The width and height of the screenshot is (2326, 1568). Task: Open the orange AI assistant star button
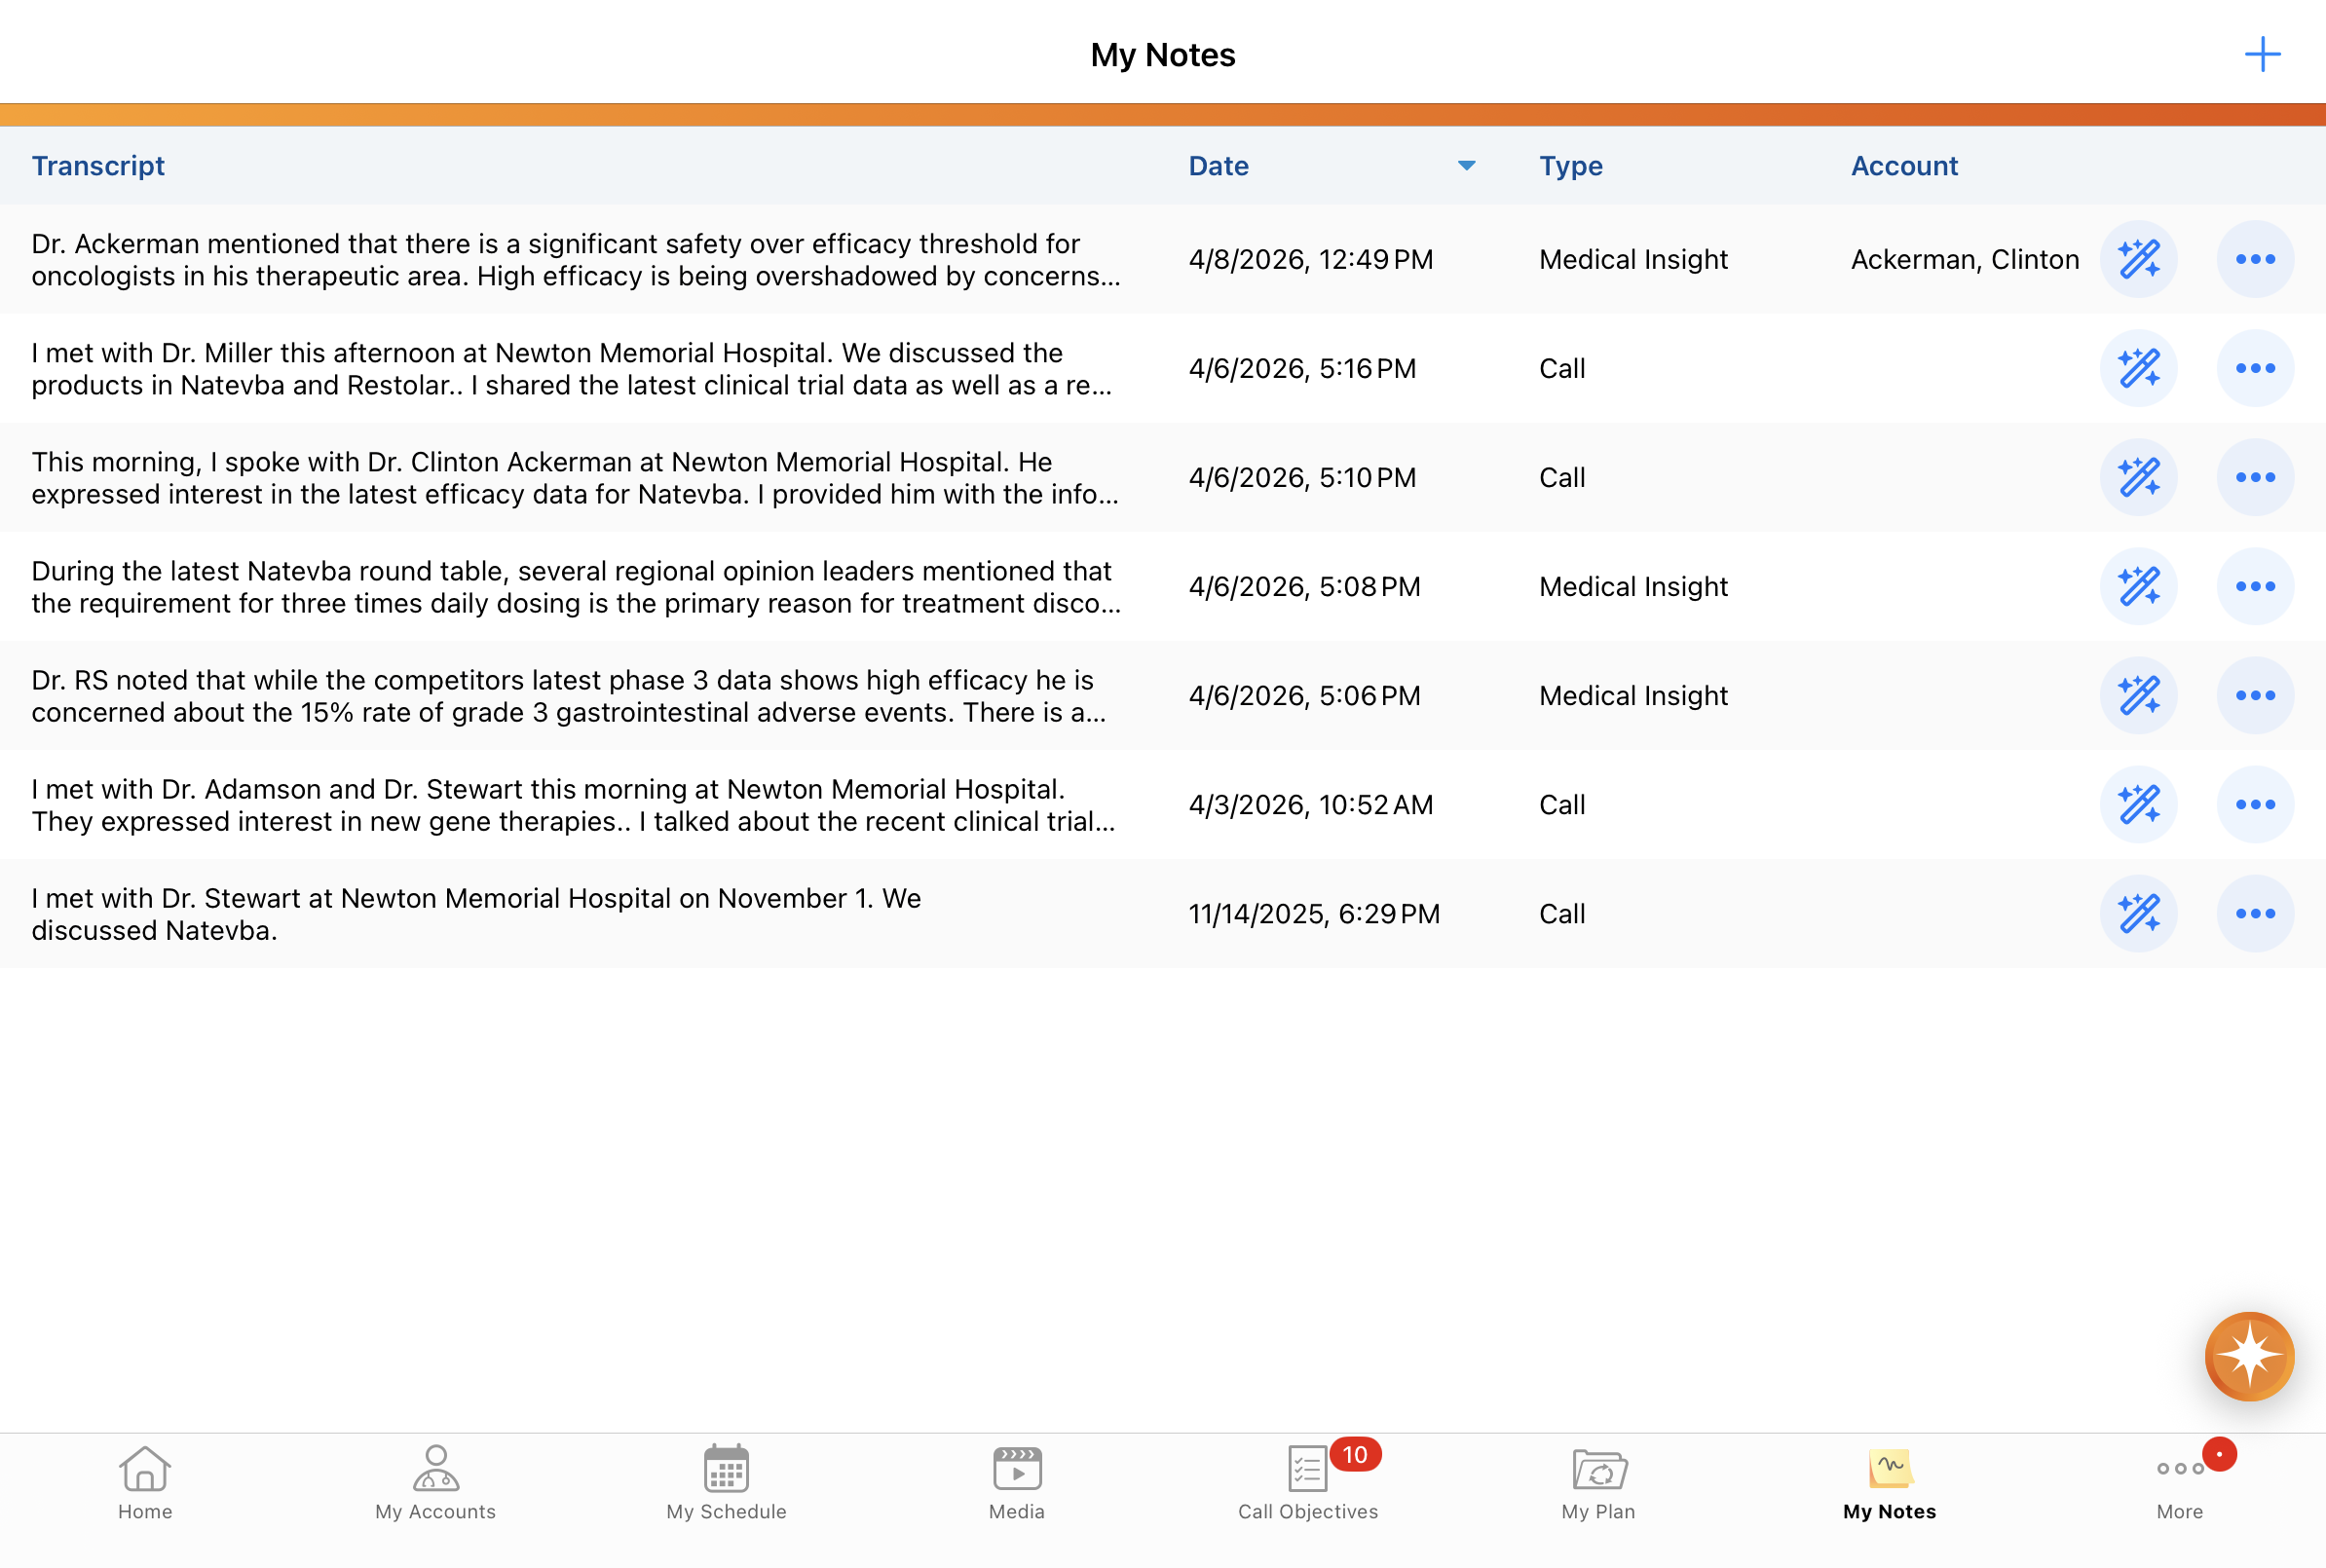(x=2248, y=1356)
